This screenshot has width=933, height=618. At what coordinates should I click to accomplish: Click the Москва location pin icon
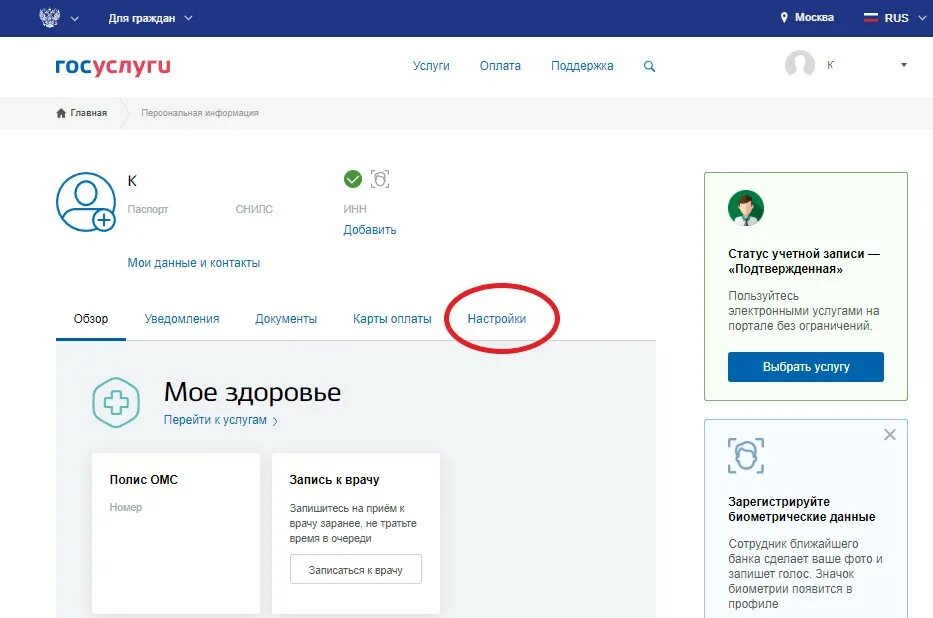(784, 18)
